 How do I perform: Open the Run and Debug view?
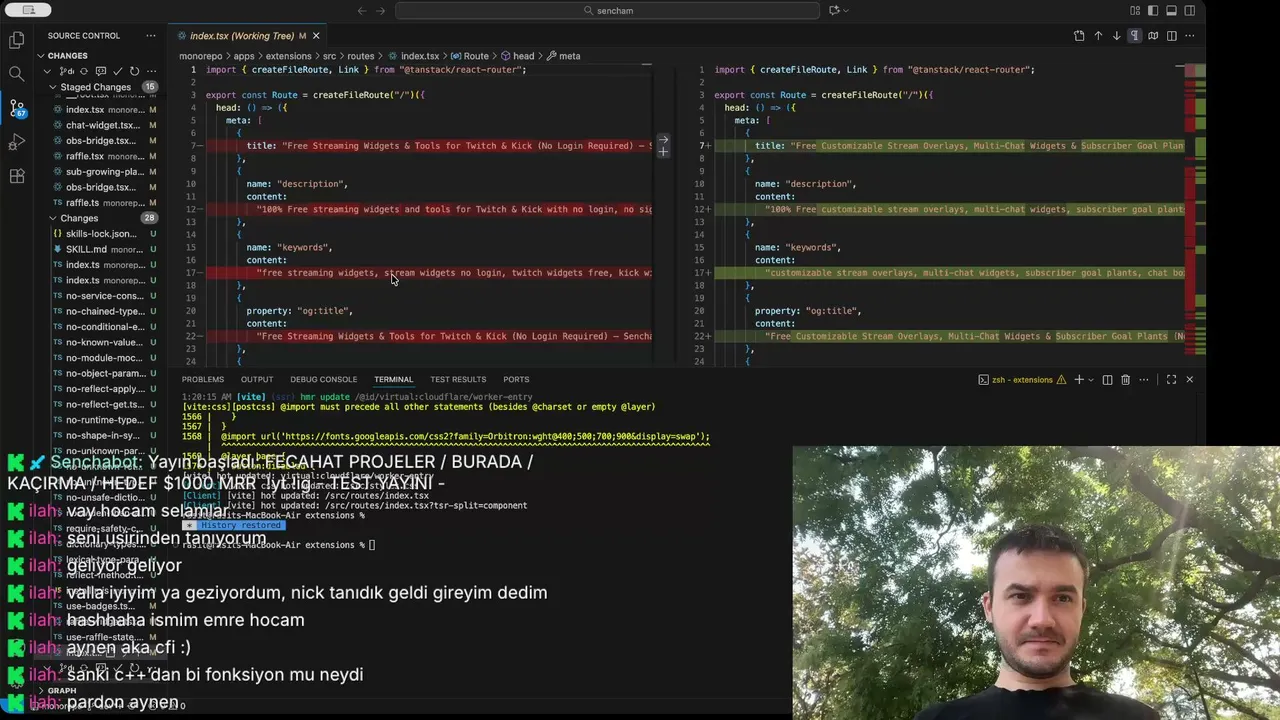coord(17,142)
